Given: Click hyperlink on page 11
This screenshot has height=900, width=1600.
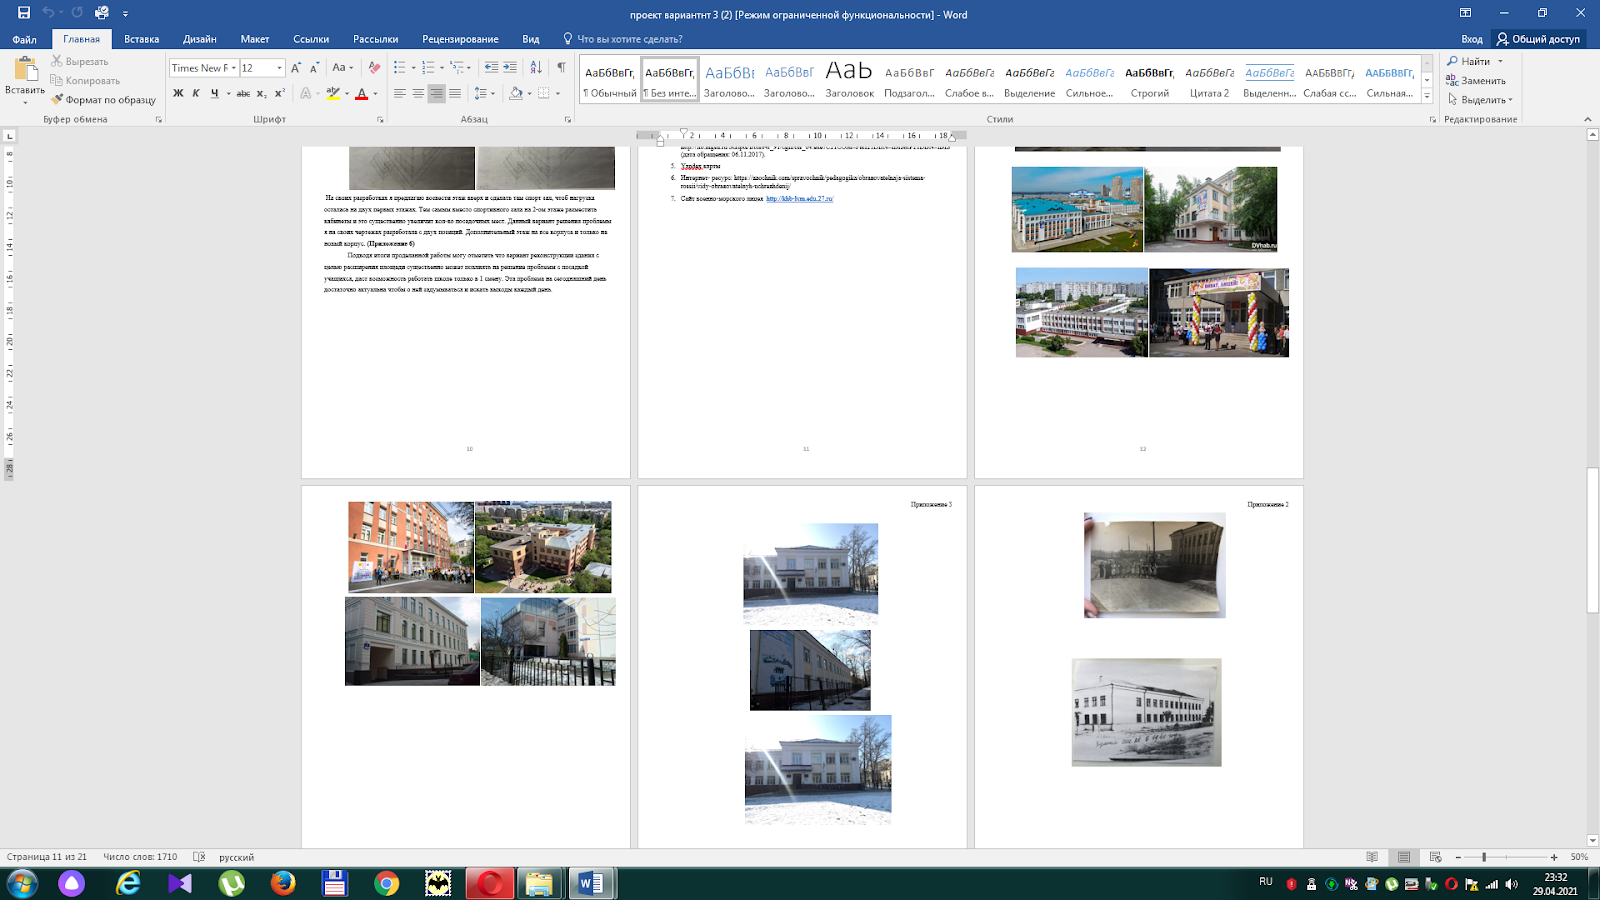Looking at the screenshot, I should pos(799,199).
